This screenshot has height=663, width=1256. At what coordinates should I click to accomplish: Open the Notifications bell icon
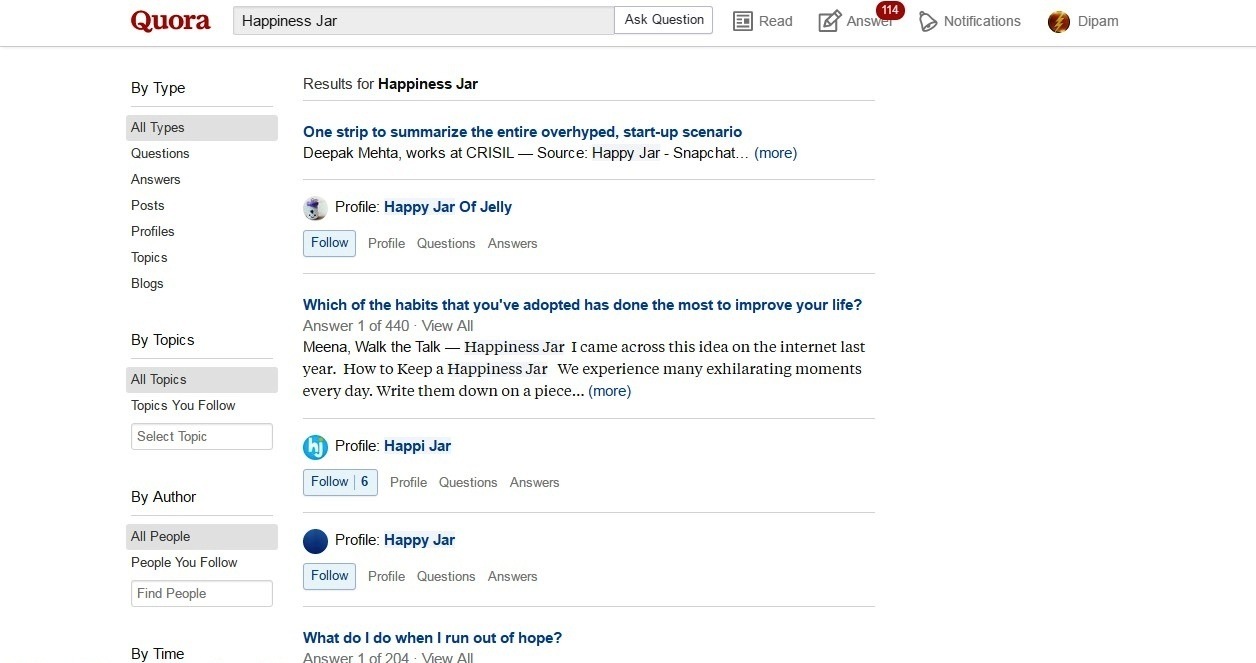tap(929, 21)
